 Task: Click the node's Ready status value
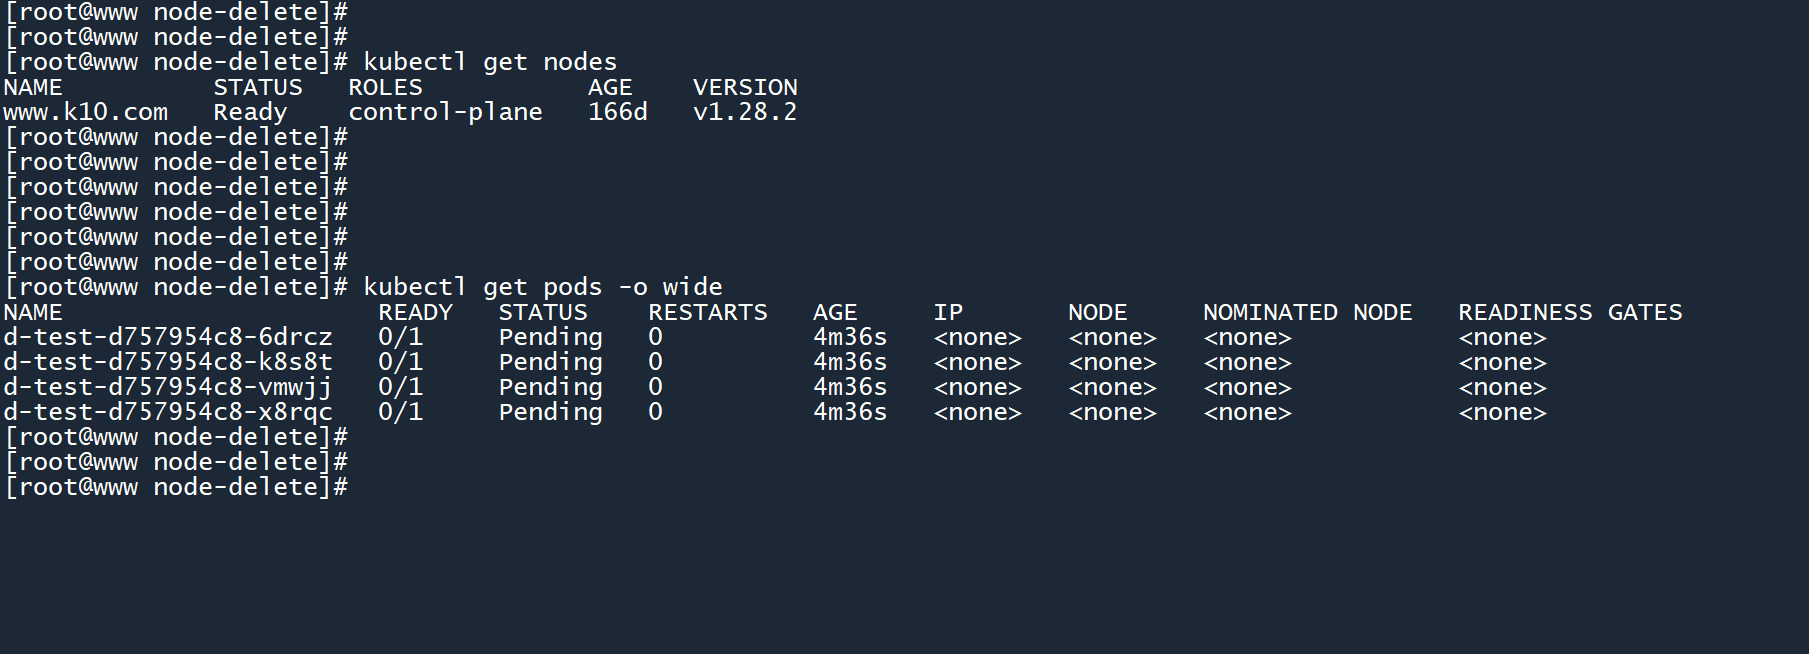250,112
